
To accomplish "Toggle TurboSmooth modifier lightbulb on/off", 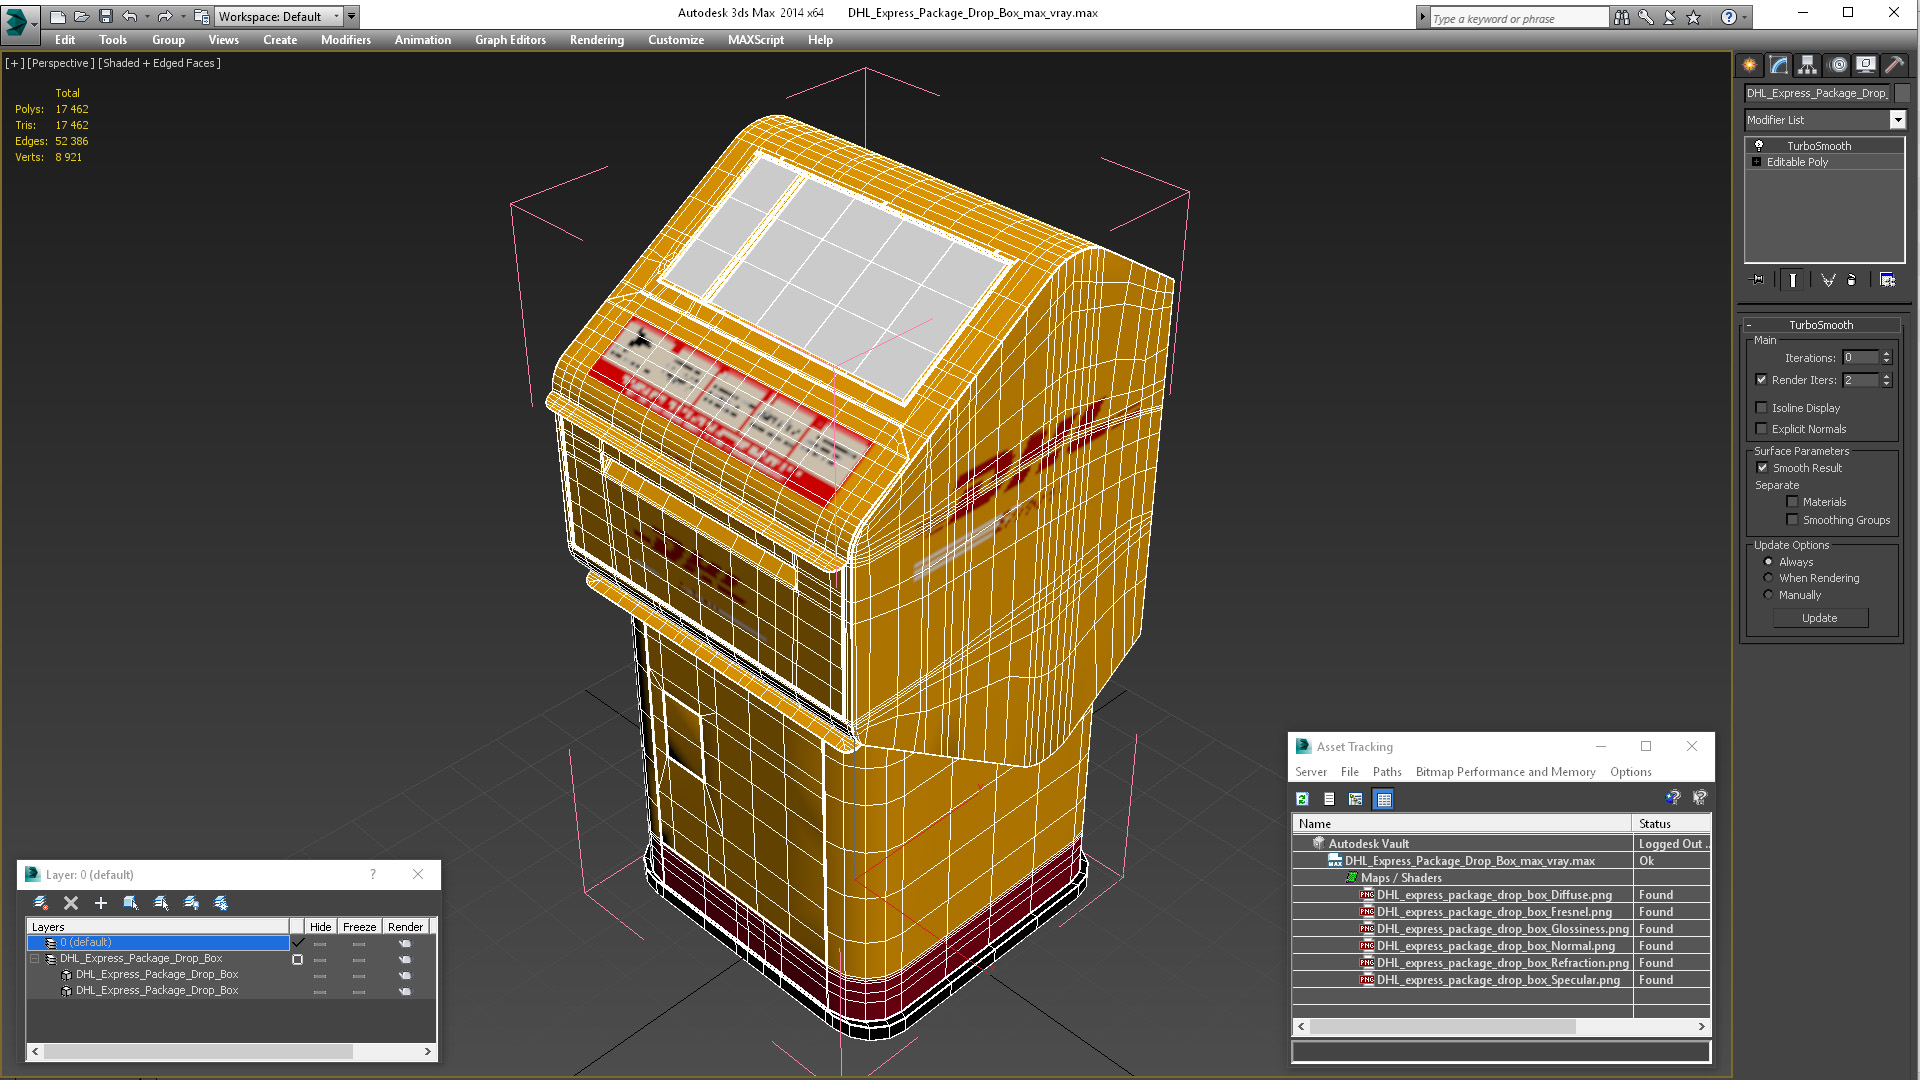I will (x=1759, y=146).
